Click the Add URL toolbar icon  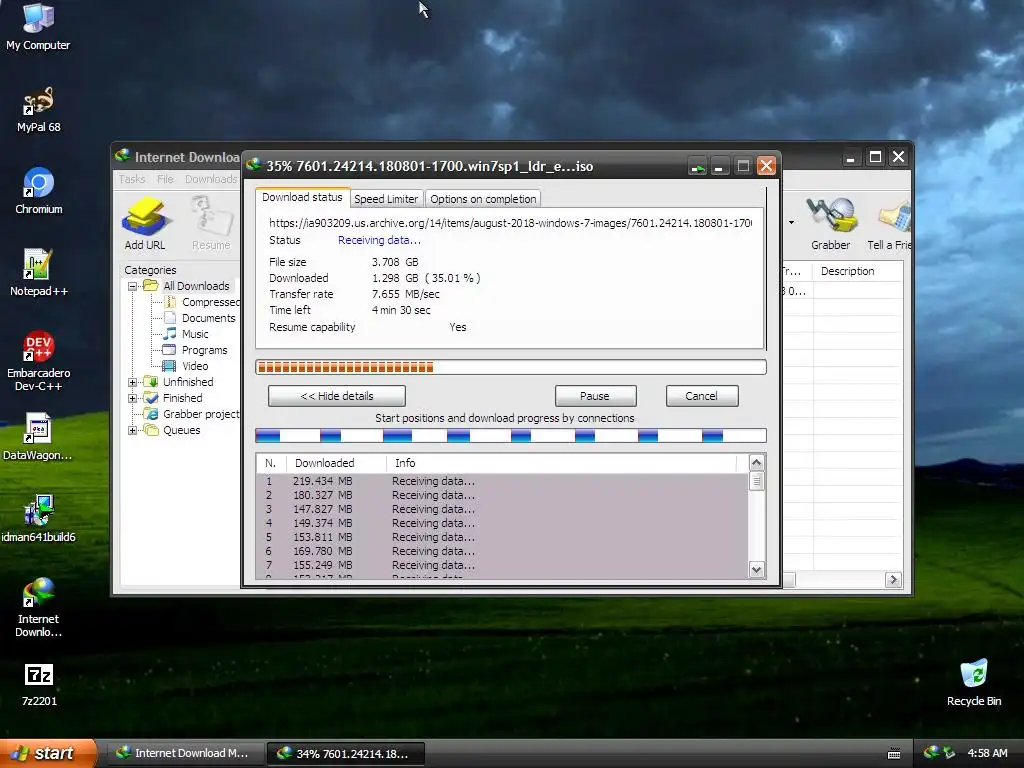pos(144,224)
